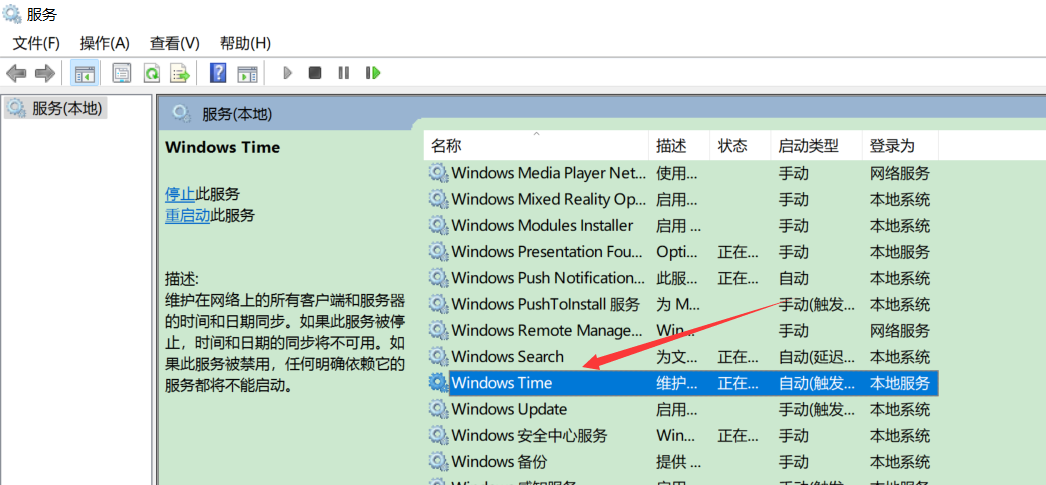1046x485 pixels.
Task: Stop service using square toolbar button
Action: (x=315, y=73)
